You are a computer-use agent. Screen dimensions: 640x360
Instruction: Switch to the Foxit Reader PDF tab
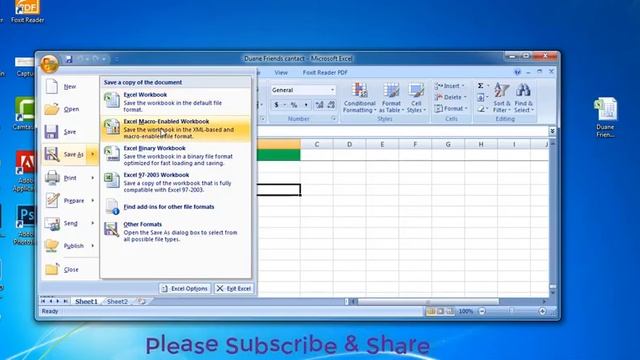325,72
